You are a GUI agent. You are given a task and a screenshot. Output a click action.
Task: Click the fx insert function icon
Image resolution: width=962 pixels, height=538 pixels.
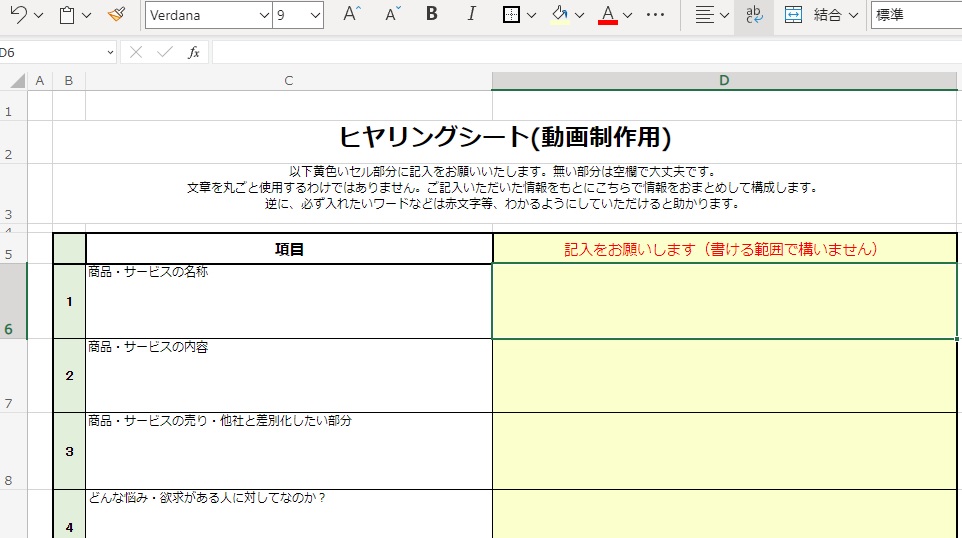click(193, 53)
